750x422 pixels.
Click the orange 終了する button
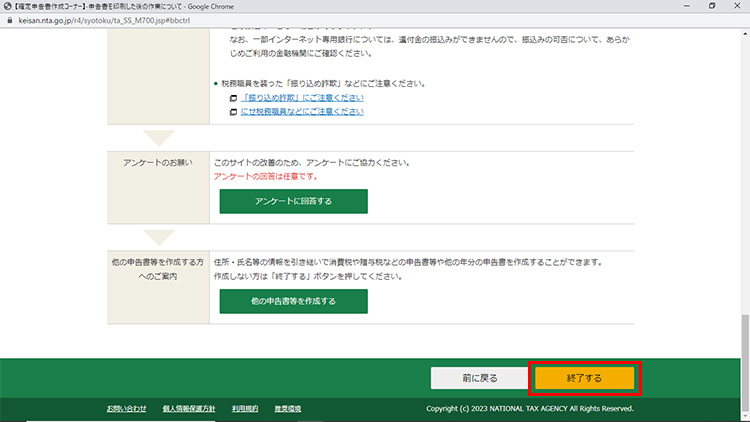pyautogui.click(x=585, y=378)
